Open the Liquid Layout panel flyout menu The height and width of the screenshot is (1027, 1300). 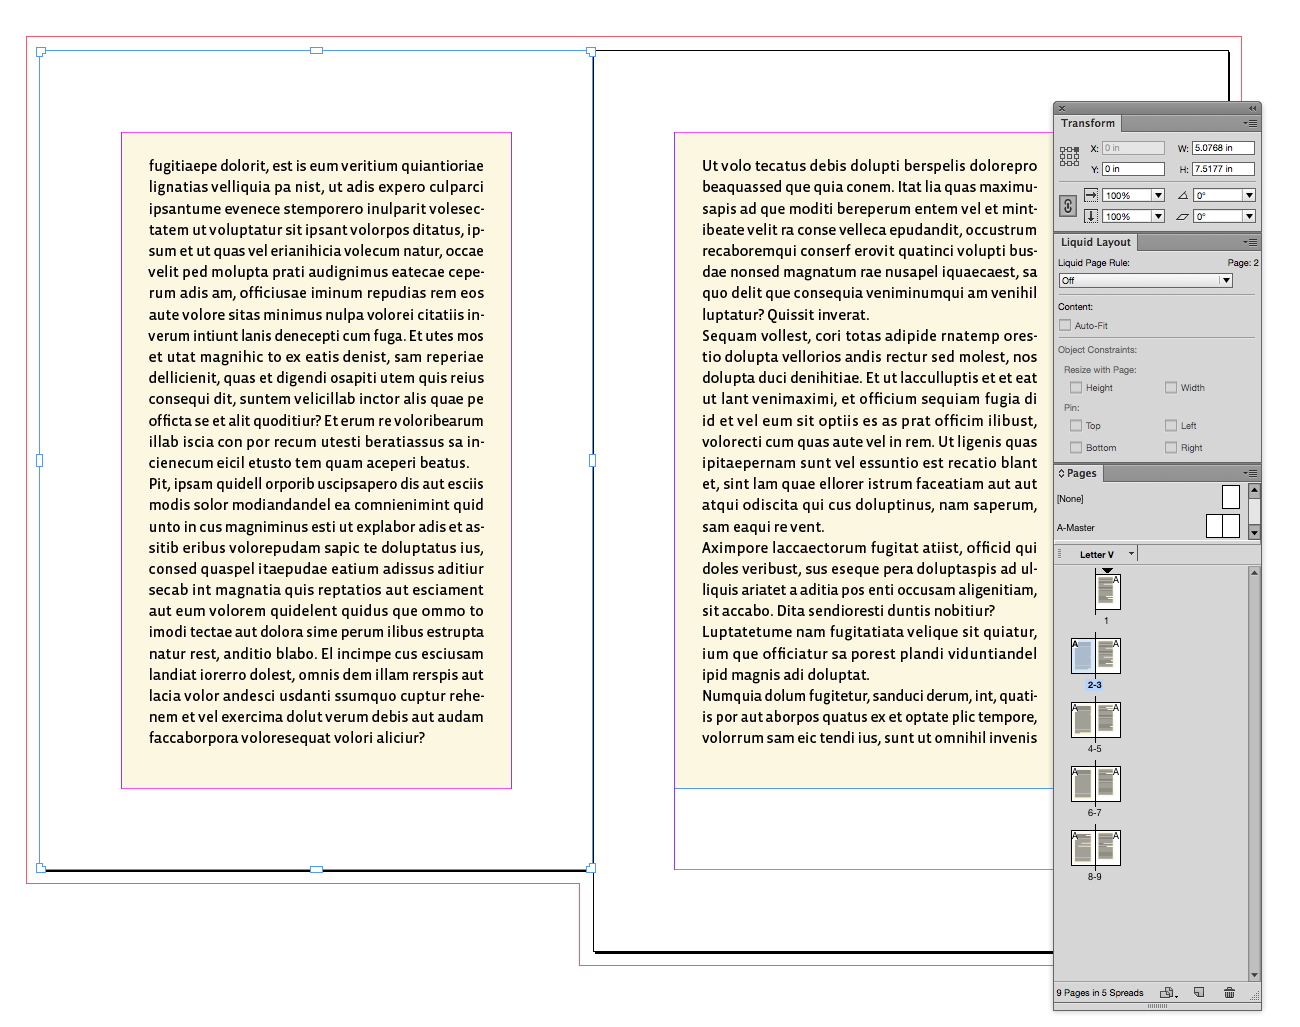tap(1251, 242)
